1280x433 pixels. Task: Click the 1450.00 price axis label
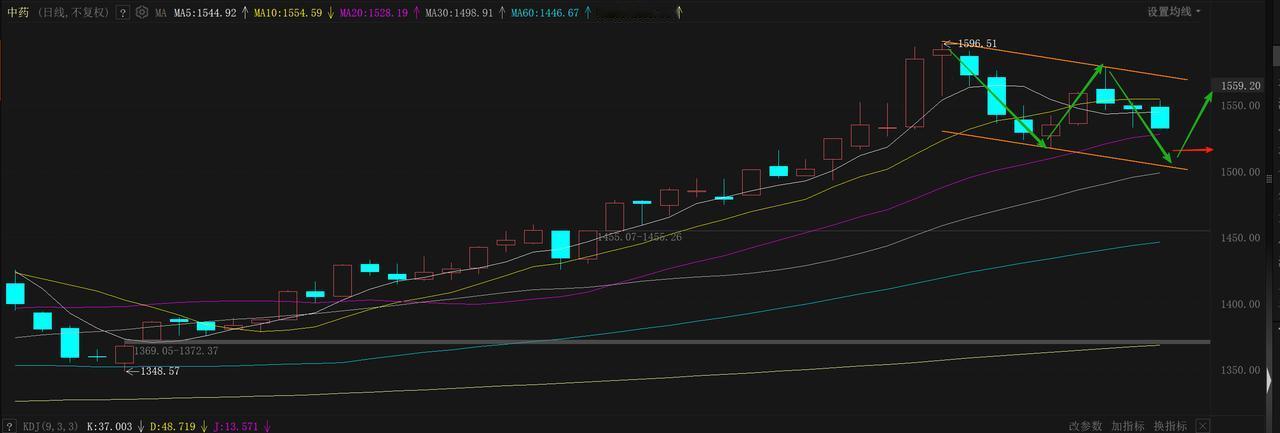1241,238
